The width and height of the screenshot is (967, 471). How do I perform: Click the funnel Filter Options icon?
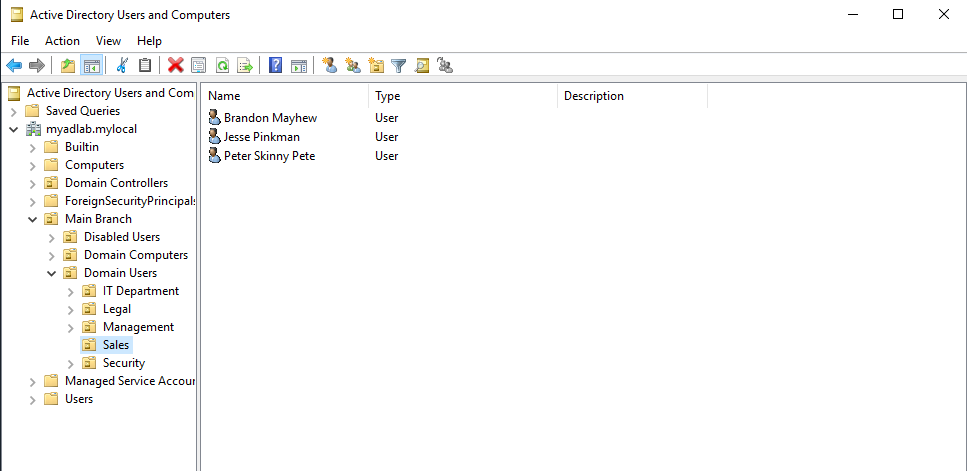[x=399, y=66]
